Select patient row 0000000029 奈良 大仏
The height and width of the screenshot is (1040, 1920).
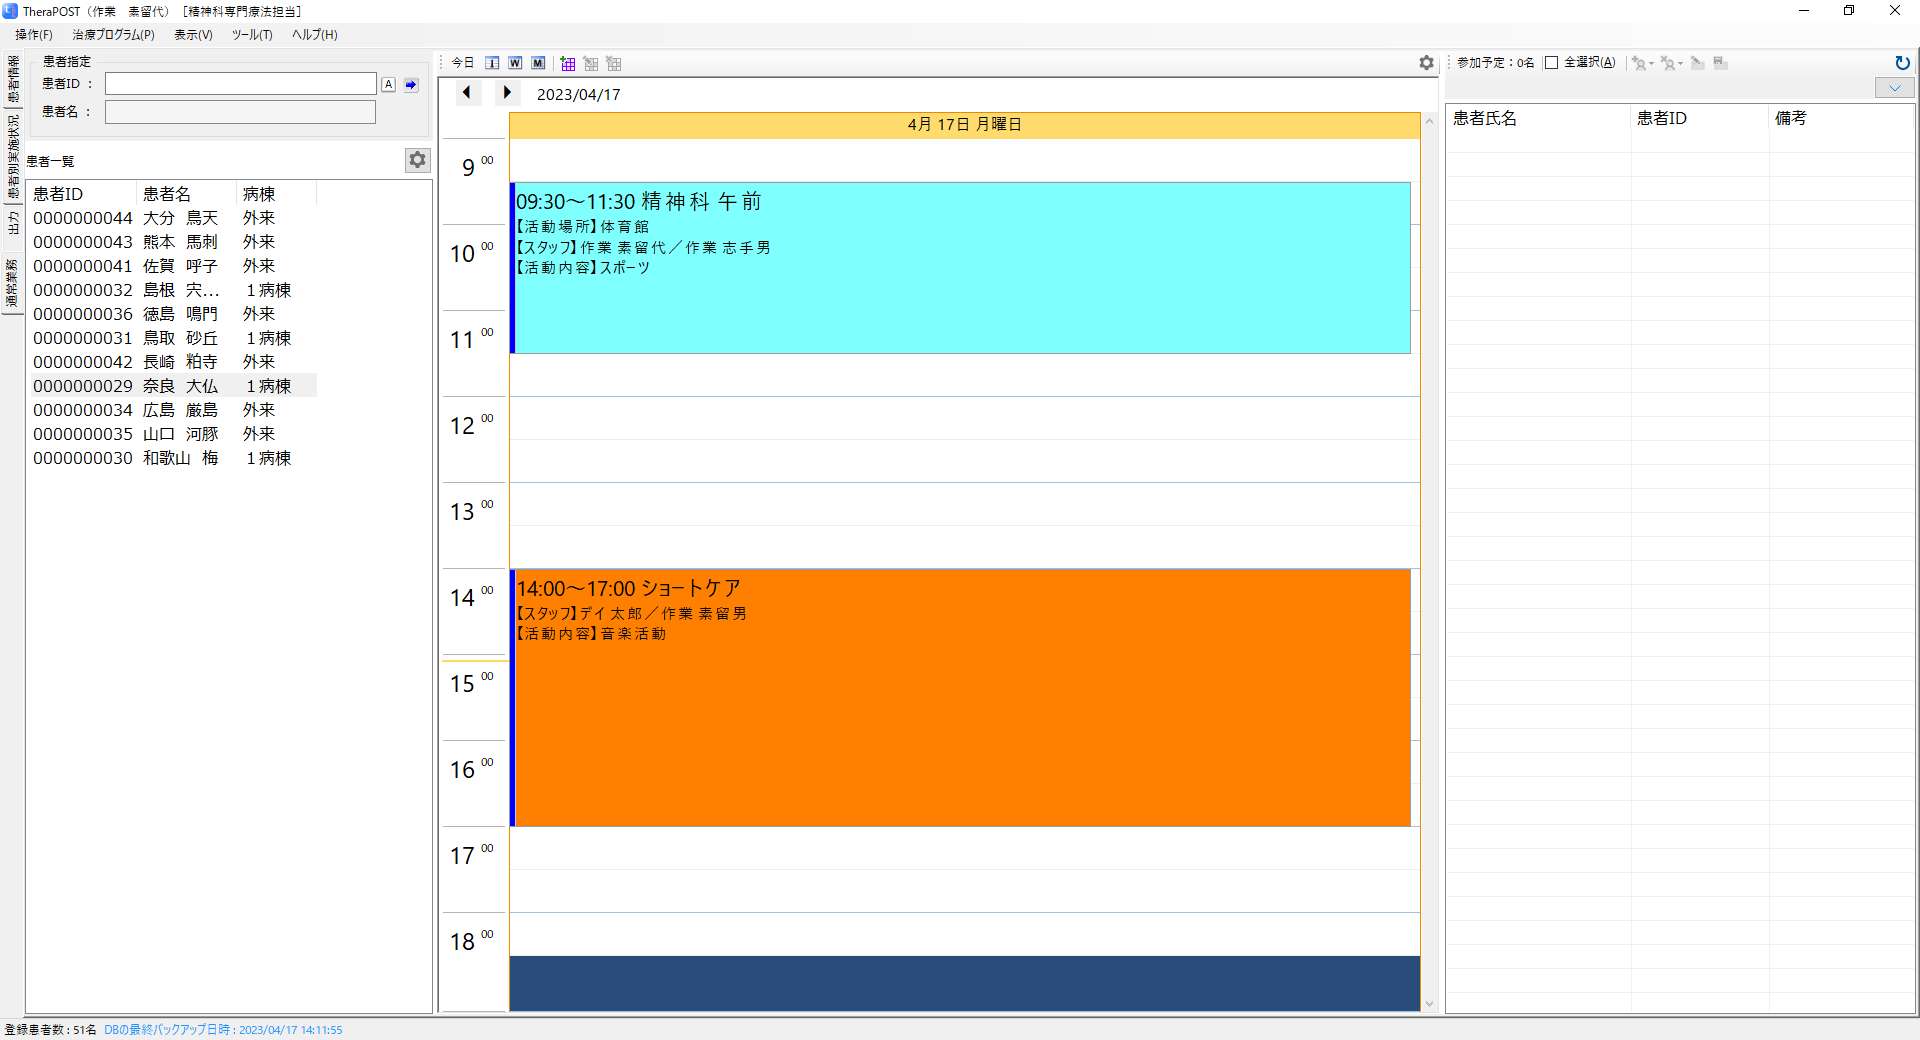point(172,386)
